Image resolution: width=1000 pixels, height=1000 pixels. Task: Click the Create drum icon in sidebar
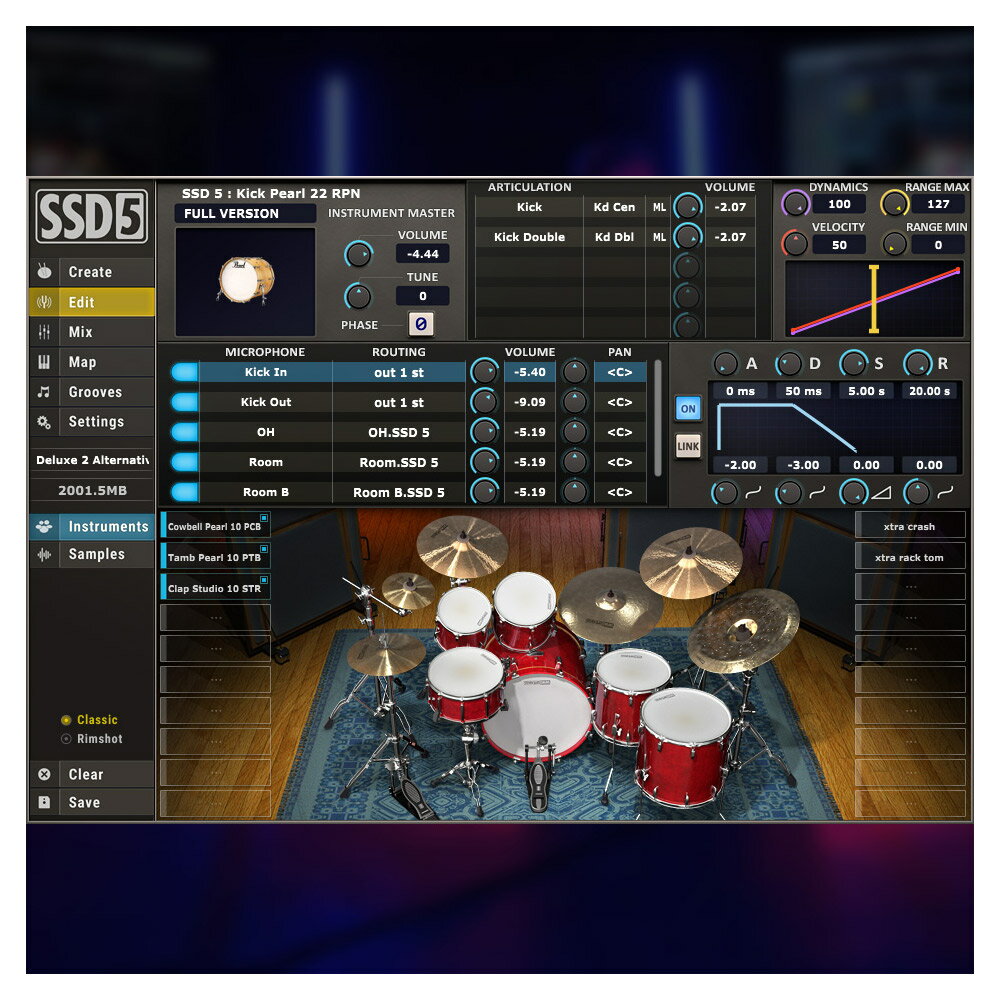[44, 272]
